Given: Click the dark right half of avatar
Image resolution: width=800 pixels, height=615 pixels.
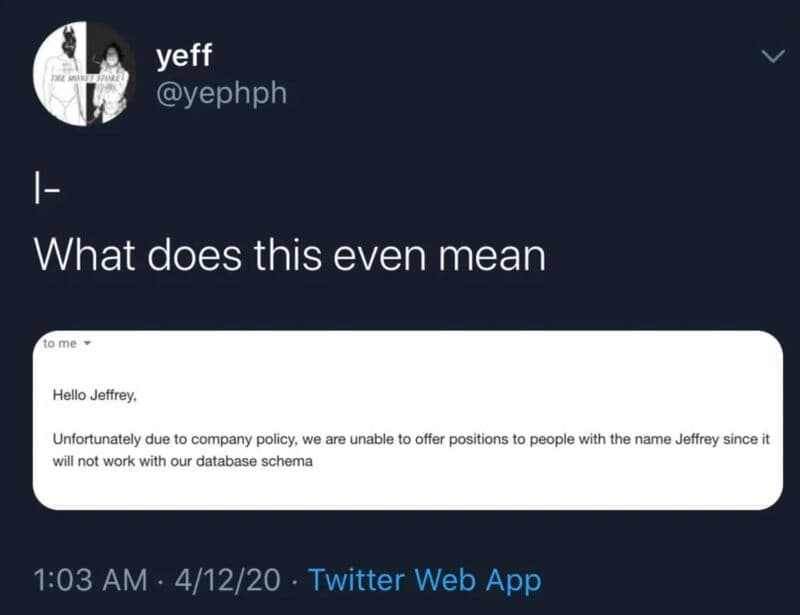Looking at the screenshot, I should click(x=111, y=74).
